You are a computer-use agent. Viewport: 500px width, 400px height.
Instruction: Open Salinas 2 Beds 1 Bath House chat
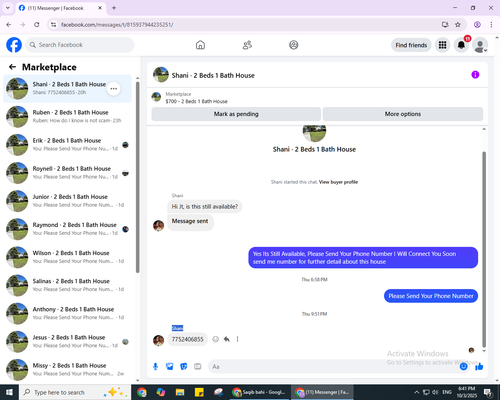(x=67, y=285)
